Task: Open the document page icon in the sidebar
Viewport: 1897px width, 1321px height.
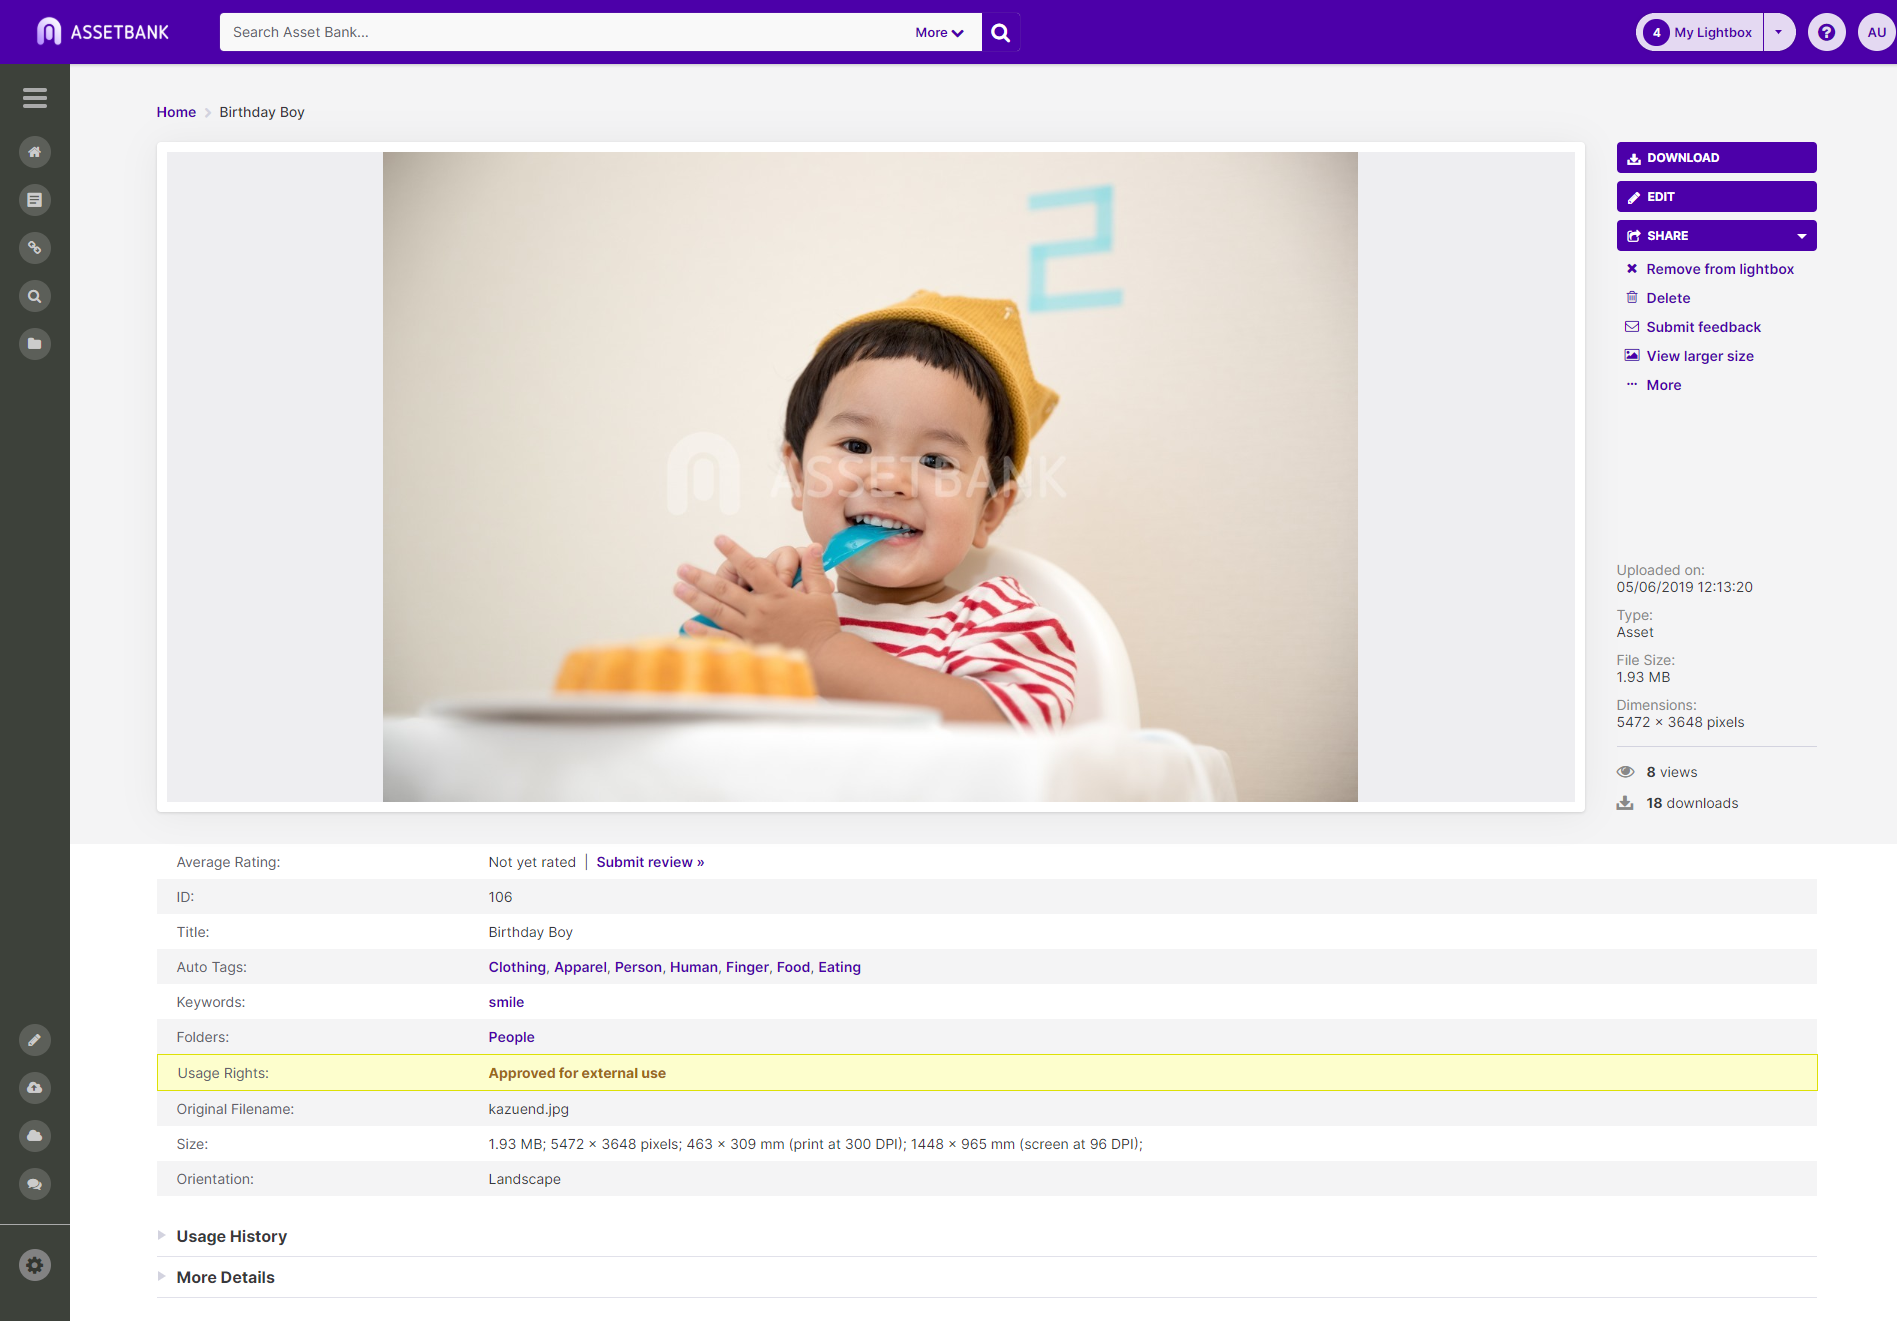Action: tap(35, 200)
